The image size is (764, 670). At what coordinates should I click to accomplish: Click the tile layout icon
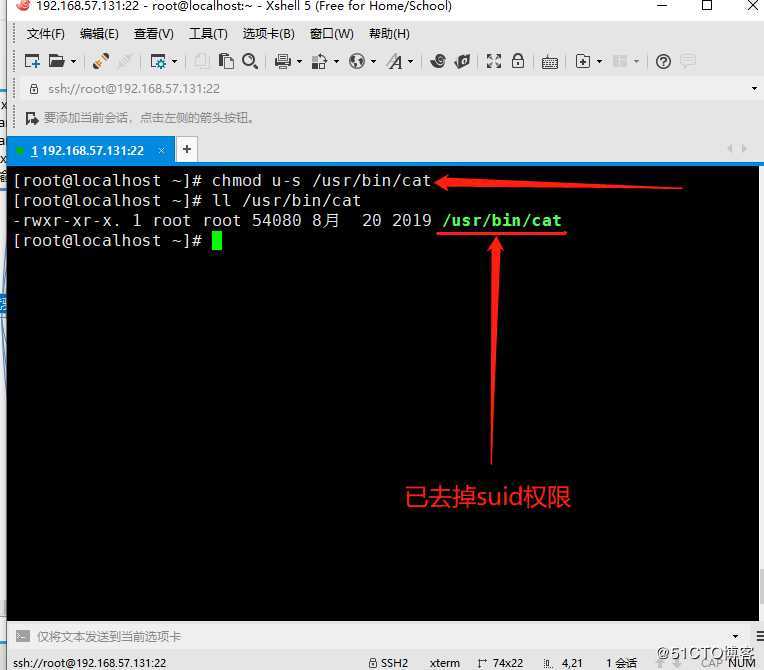(620, 61)
